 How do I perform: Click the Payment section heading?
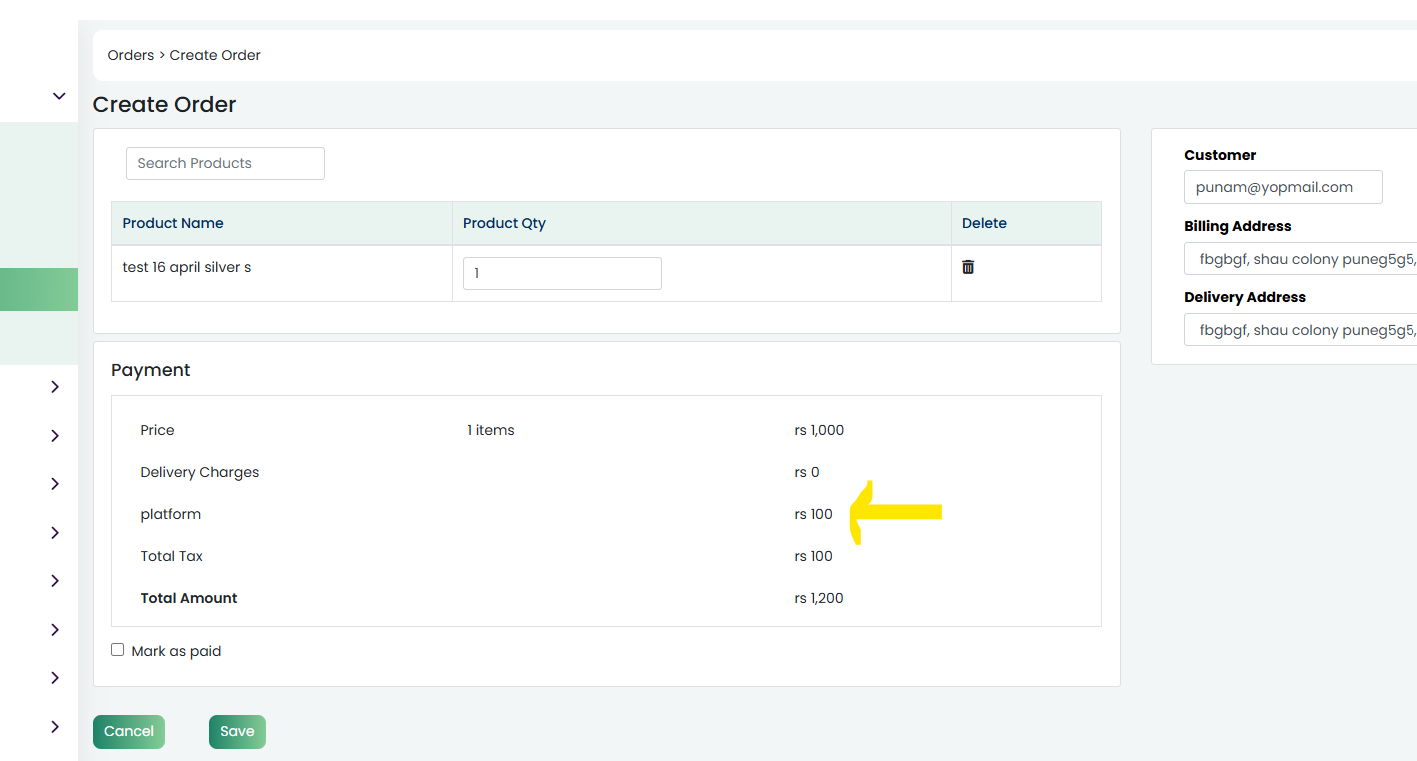coord(150,370)
